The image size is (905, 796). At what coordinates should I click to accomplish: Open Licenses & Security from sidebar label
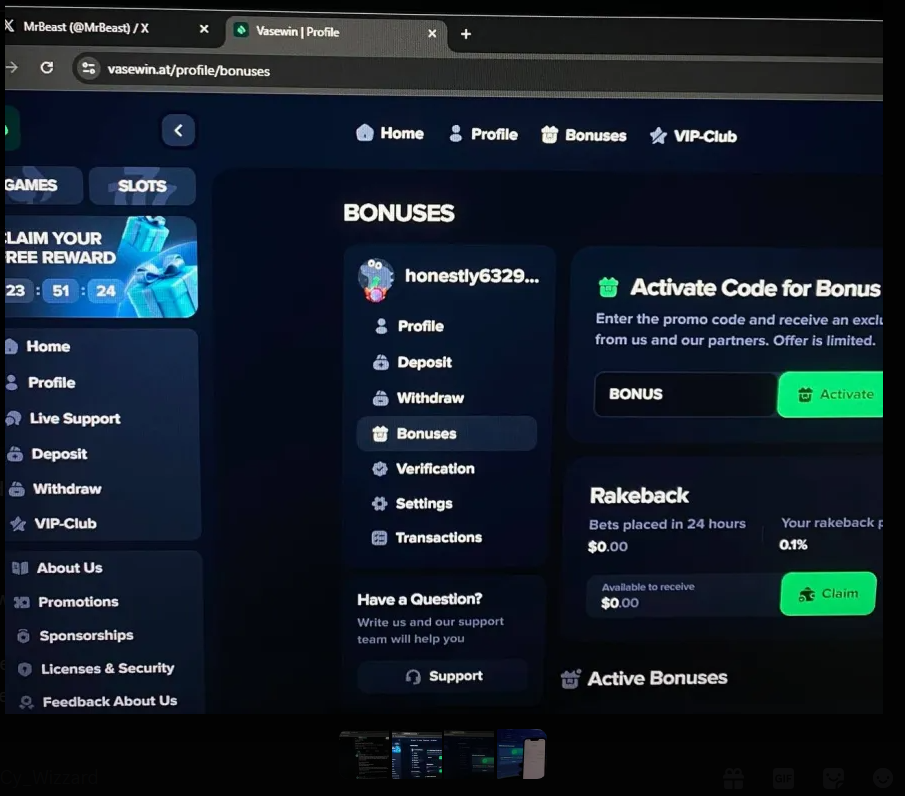107,668
